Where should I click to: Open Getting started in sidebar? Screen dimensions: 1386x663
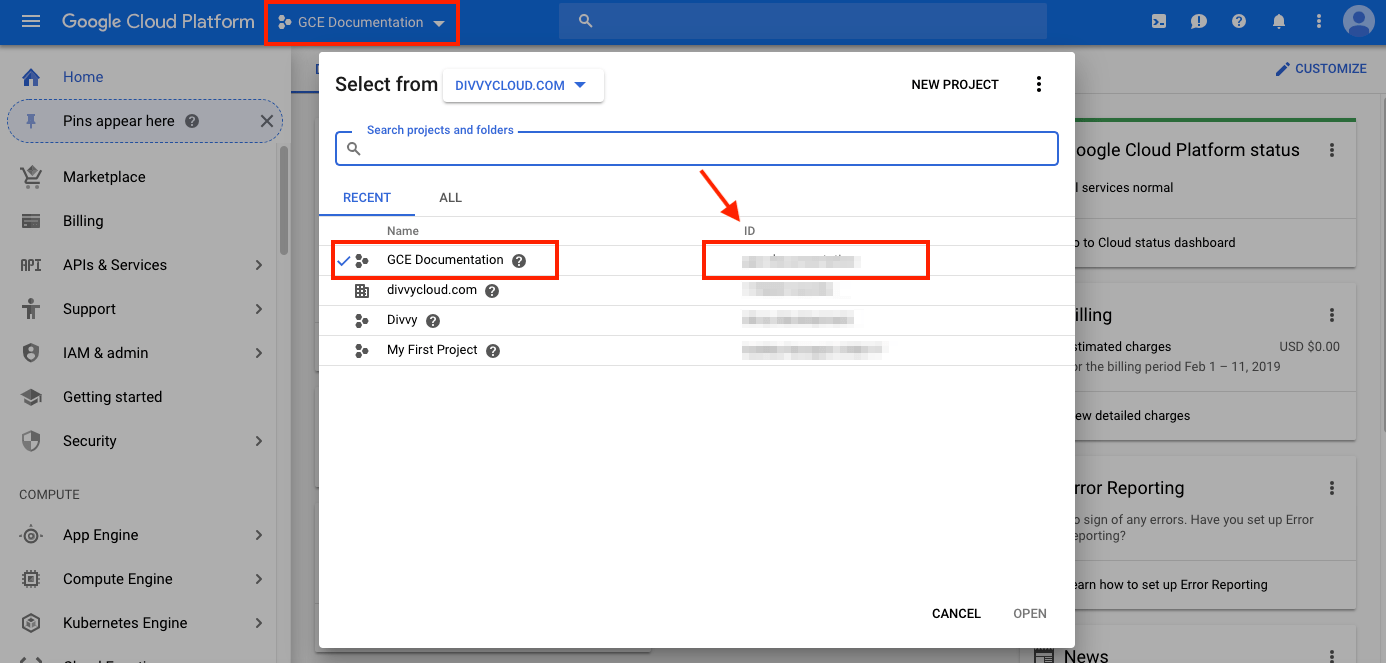pos(112,397)
